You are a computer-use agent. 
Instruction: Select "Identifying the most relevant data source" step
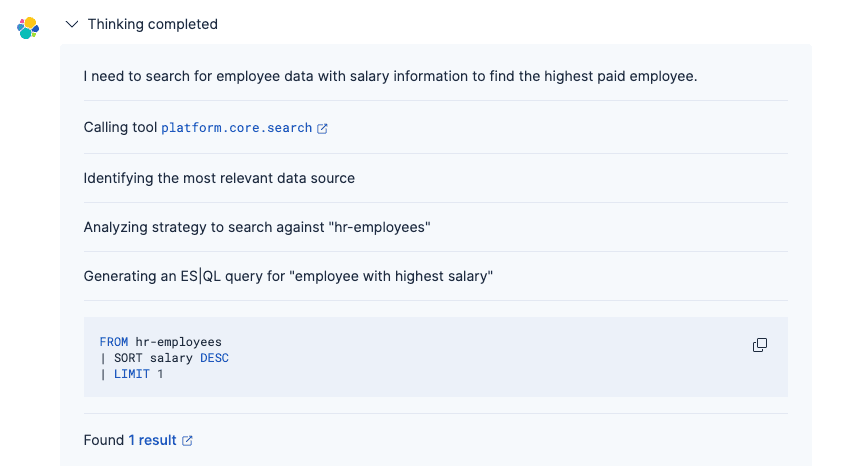(219, 178)
